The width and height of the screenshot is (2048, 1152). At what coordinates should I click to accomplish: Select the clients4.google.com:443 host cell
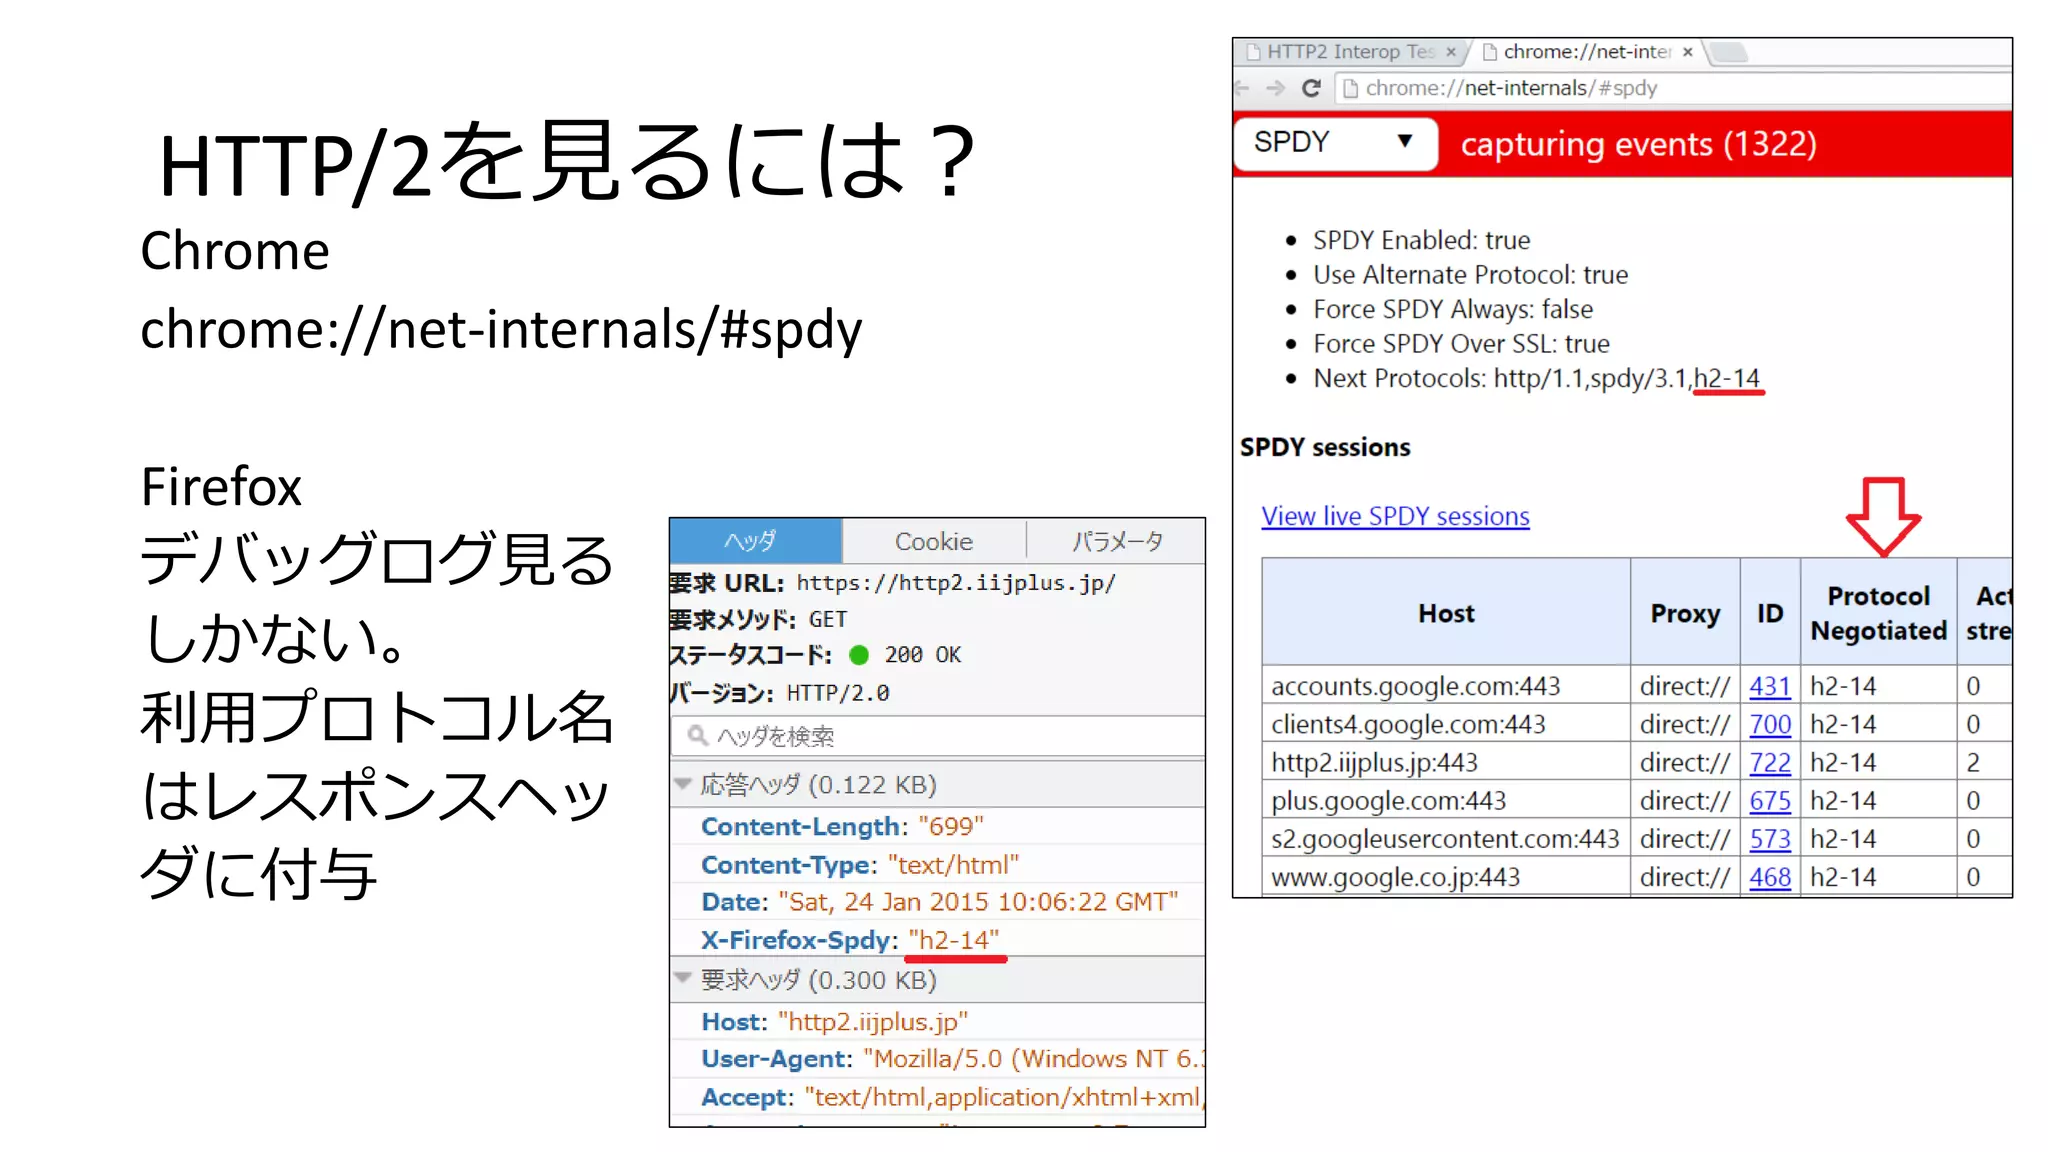click(x=1446, y=724)
